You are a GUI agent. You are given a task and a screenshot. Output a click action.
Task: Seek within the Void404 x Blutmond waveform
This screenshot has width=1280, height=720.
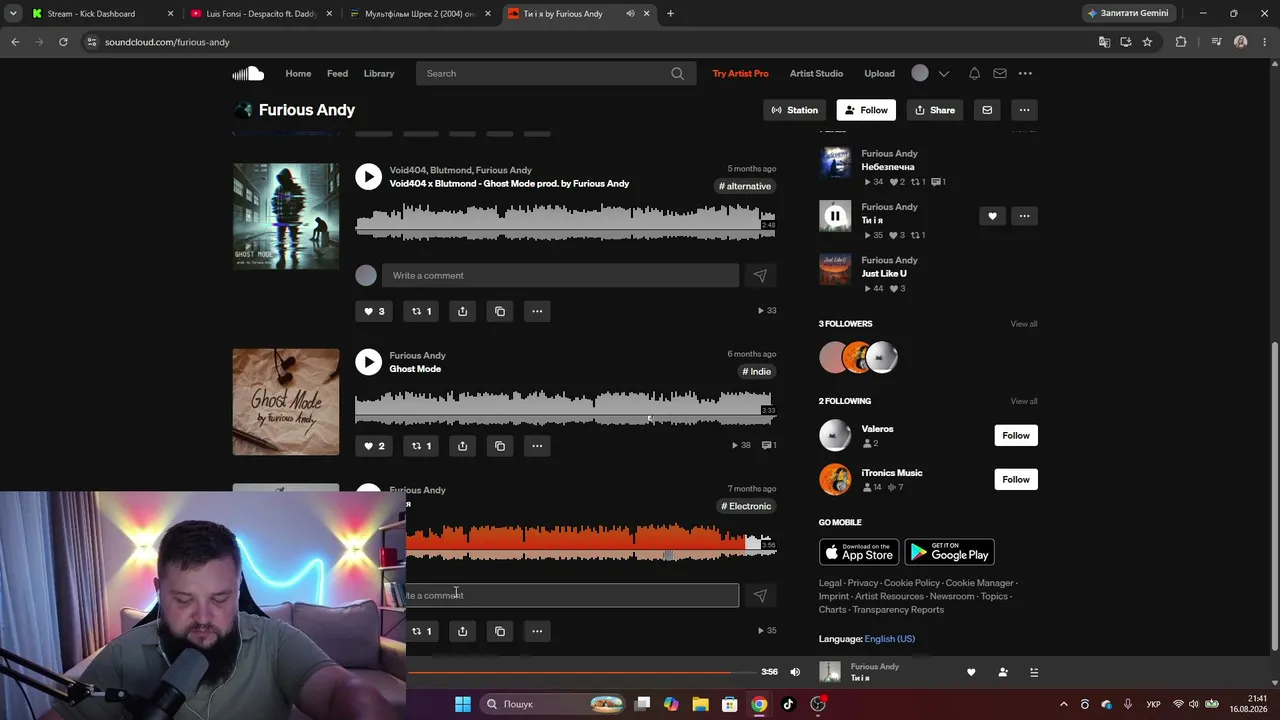click(x=565, y=221)
